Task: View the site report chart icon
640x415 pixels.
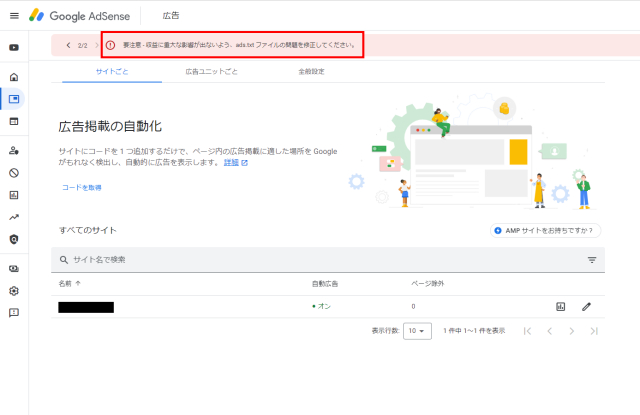Action: pyautogui.click(x=561, y=306)
